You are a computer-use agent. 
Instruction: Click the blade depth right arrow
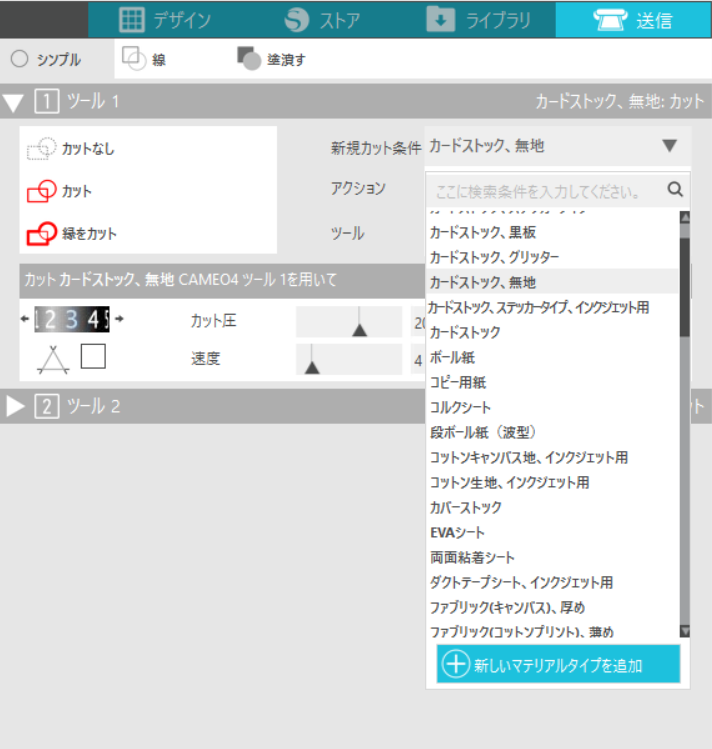pyautogui.click(x=119, y=319)
